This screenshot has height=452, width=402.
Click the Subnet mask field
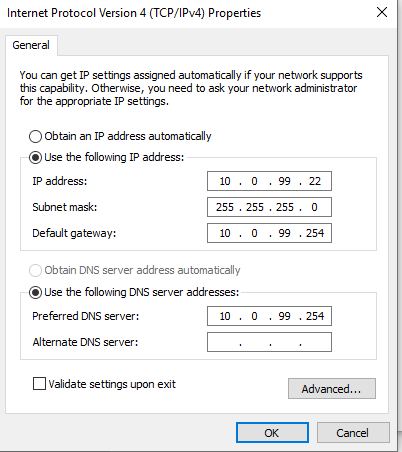coord(269,207)
